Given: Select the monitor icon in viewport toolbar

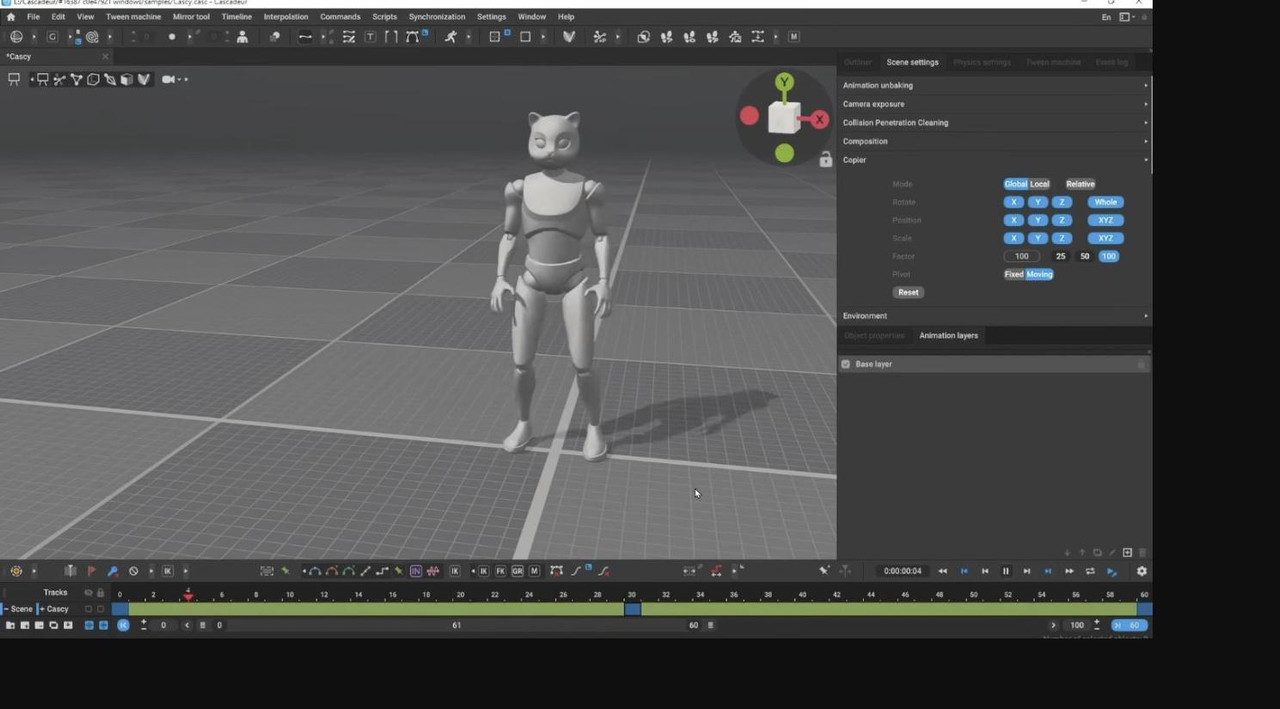Looking at the screenshot, I should pos(14,79).
